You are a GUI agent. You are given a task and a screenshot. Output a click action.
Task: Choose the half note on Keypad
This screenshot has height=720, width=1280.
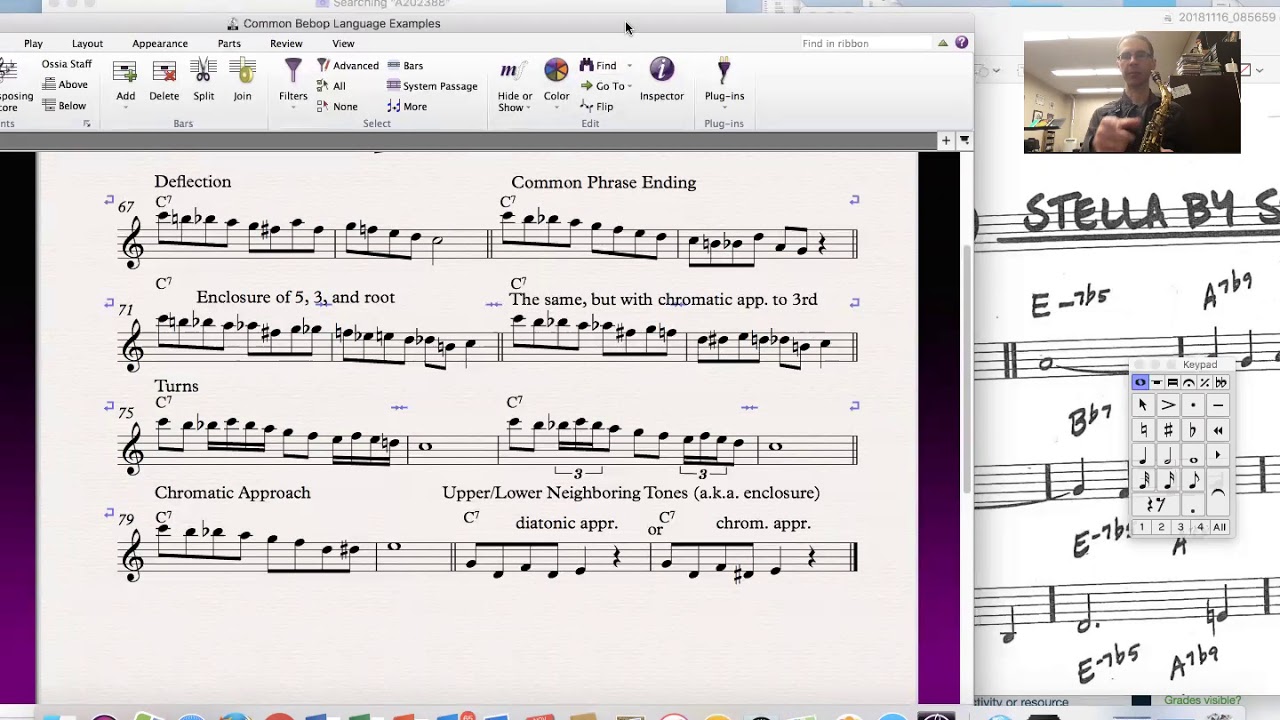(1168, 456)
